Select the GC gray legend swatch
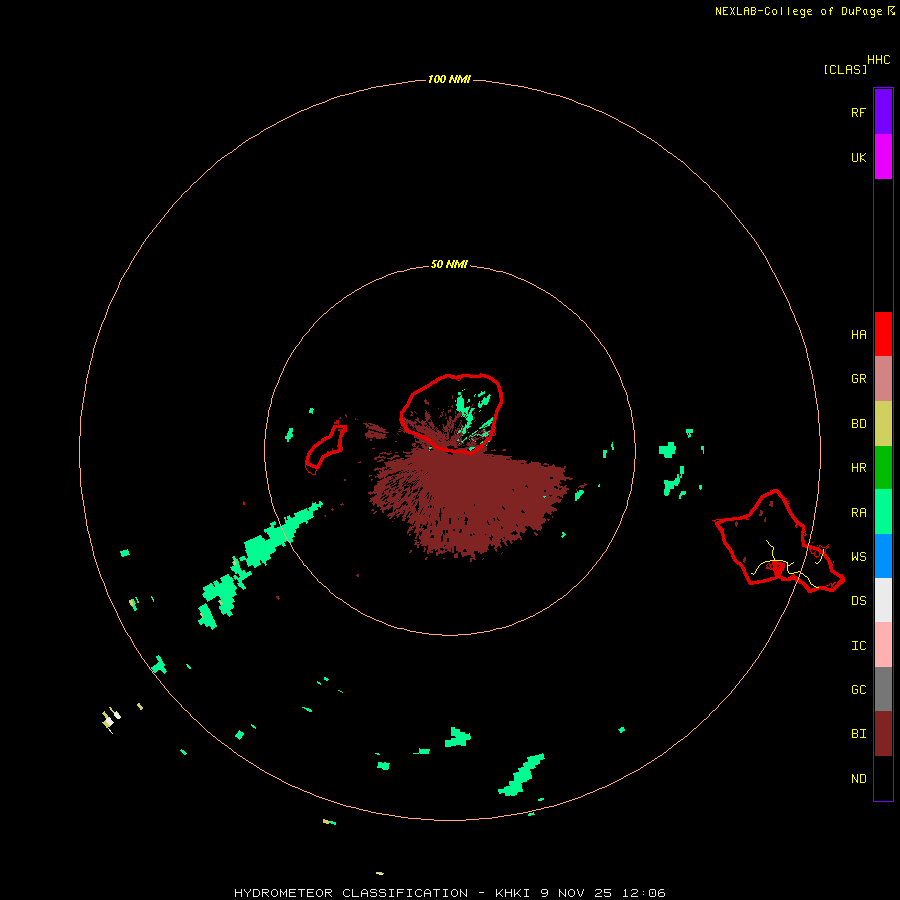Image resolution: width=900 pixels, height=900 pixels. point(883,689)
